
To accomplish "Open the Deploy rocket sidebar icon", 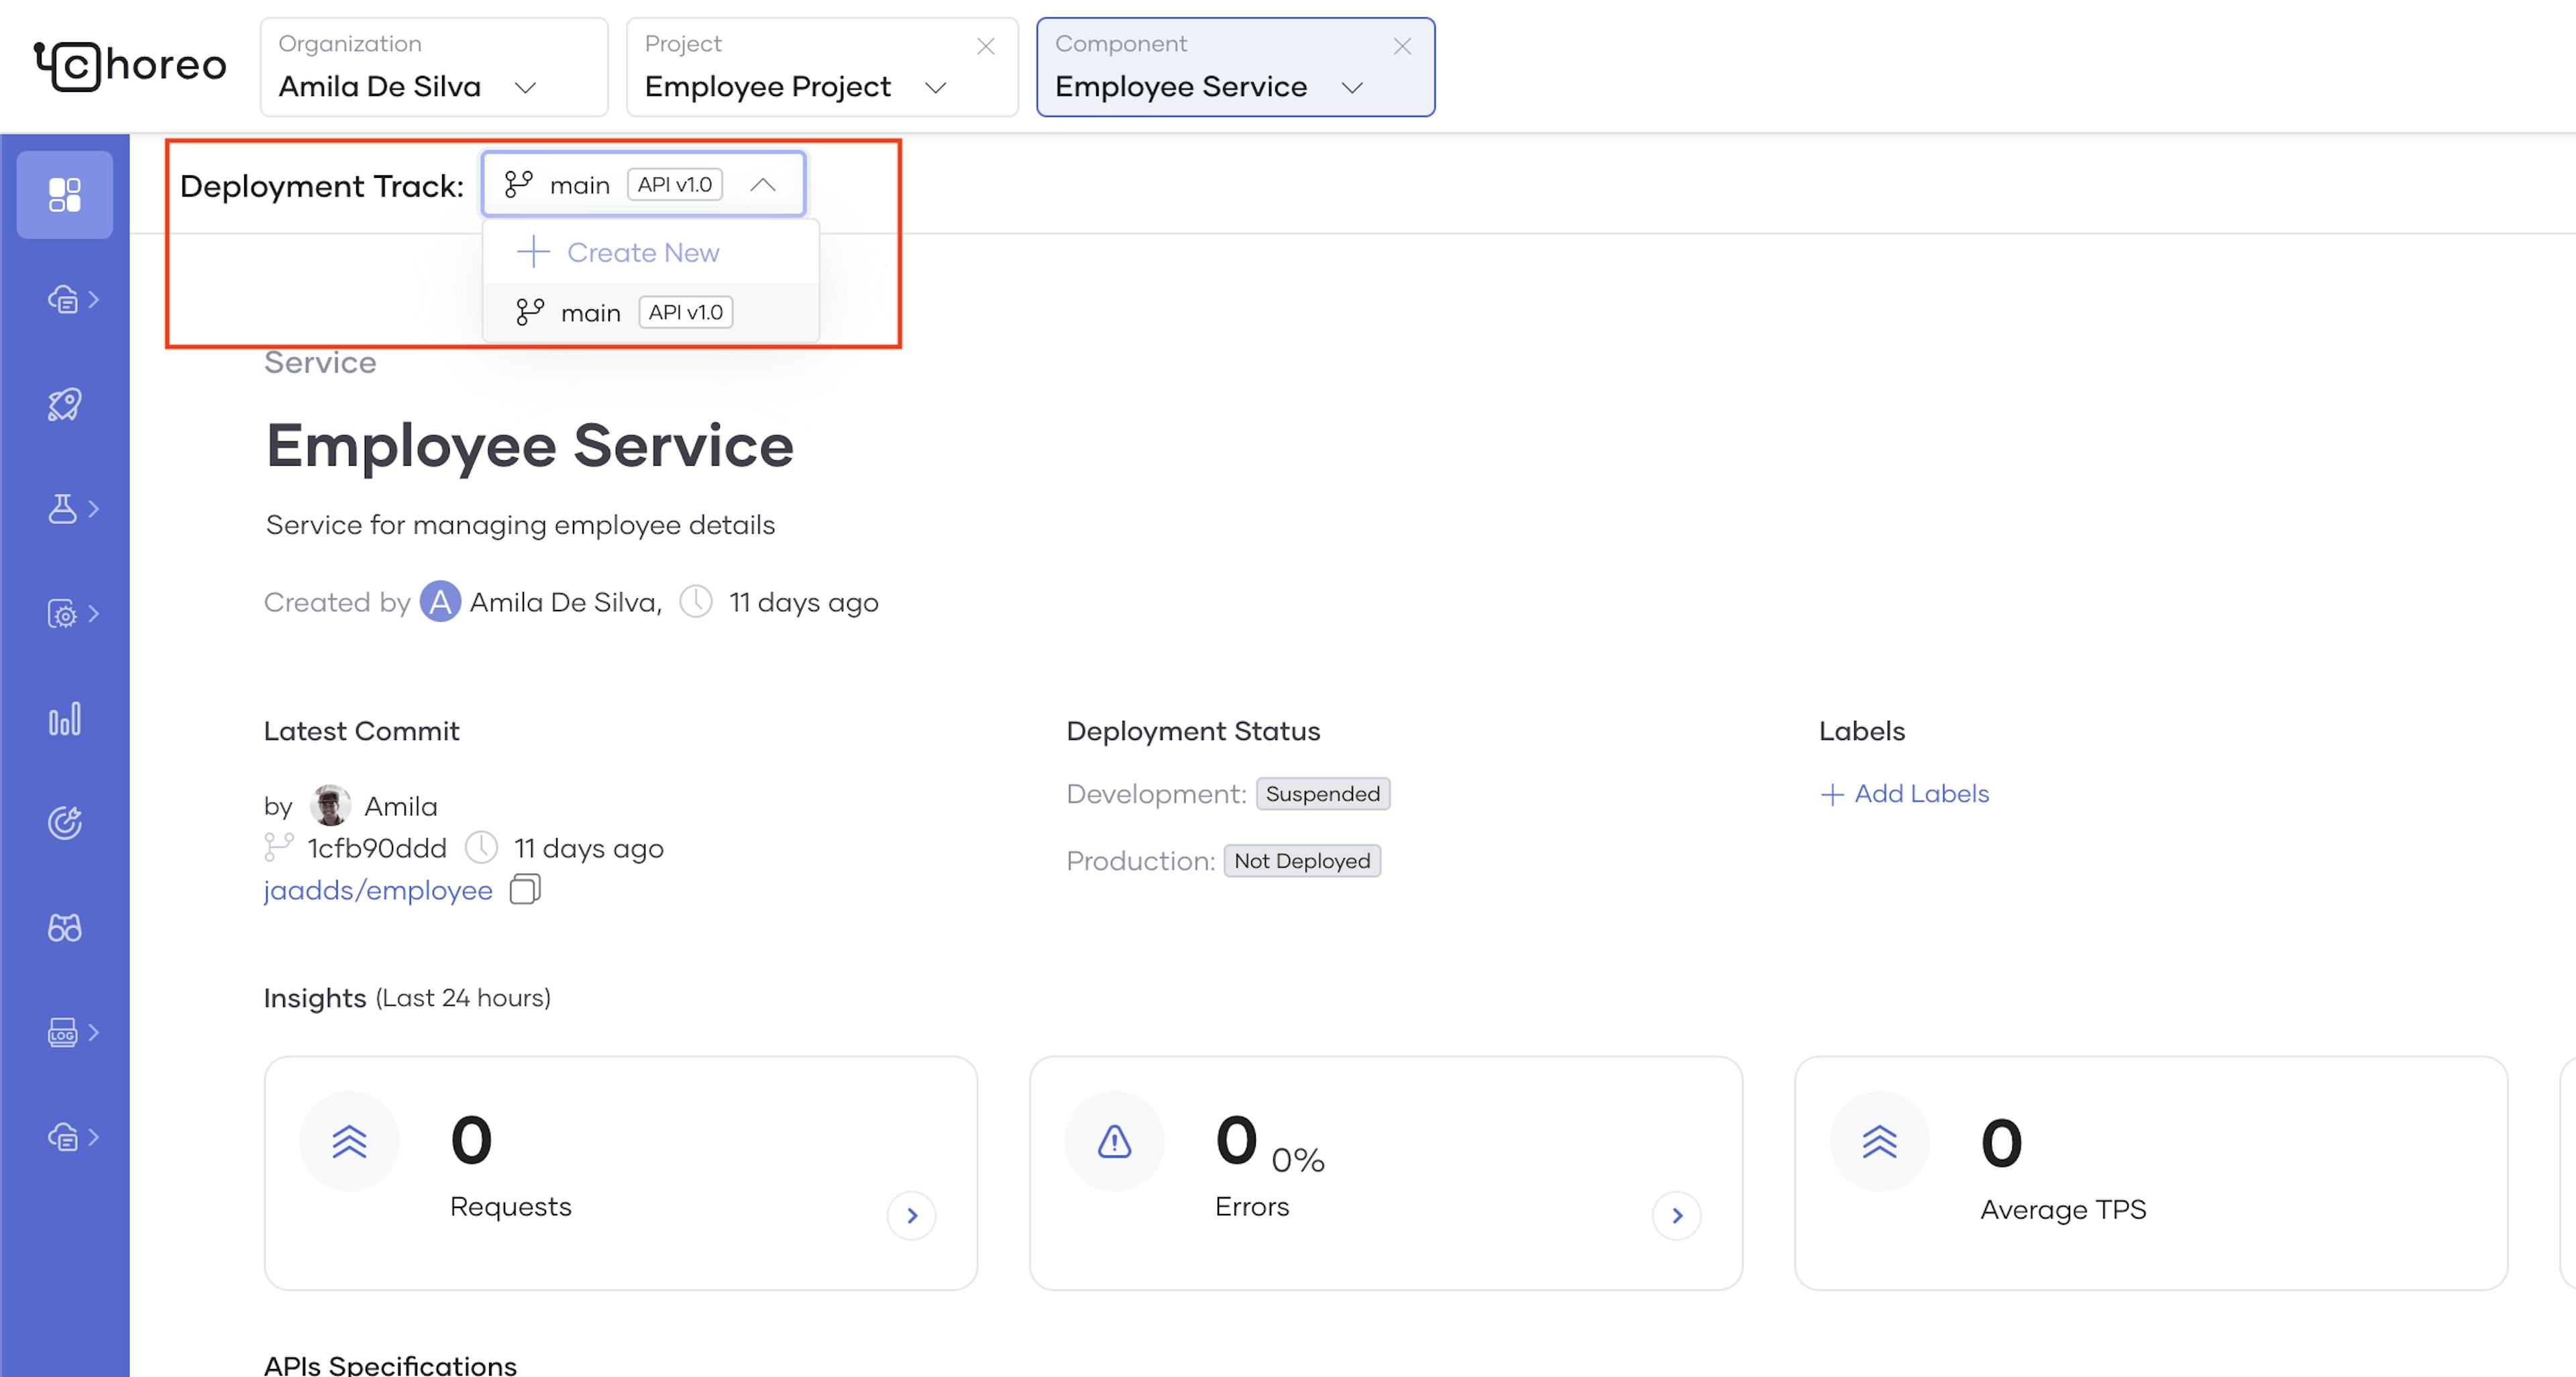I will click(x=65, y=404).
